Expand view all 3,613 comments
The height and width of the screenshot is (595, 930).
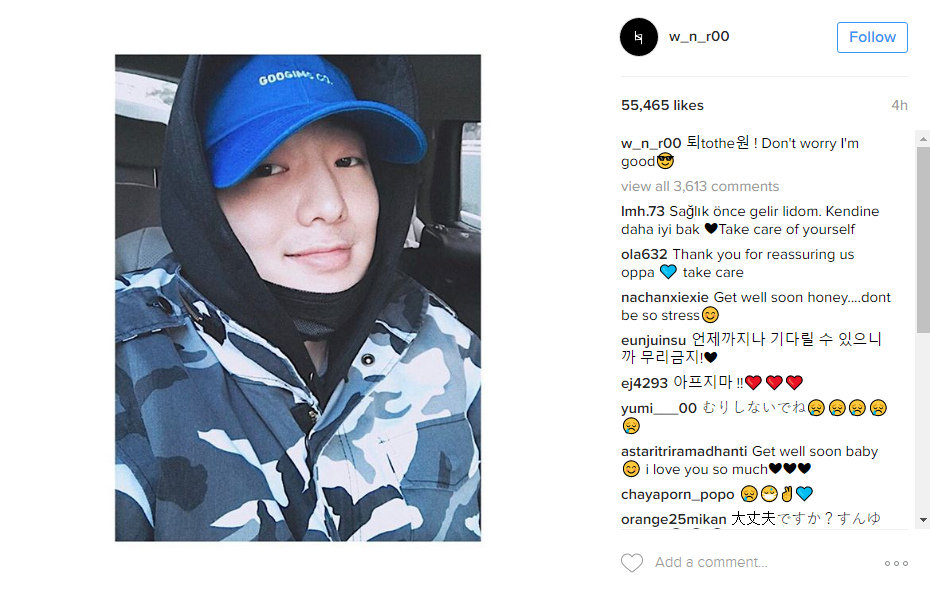[x=700, y=186]
